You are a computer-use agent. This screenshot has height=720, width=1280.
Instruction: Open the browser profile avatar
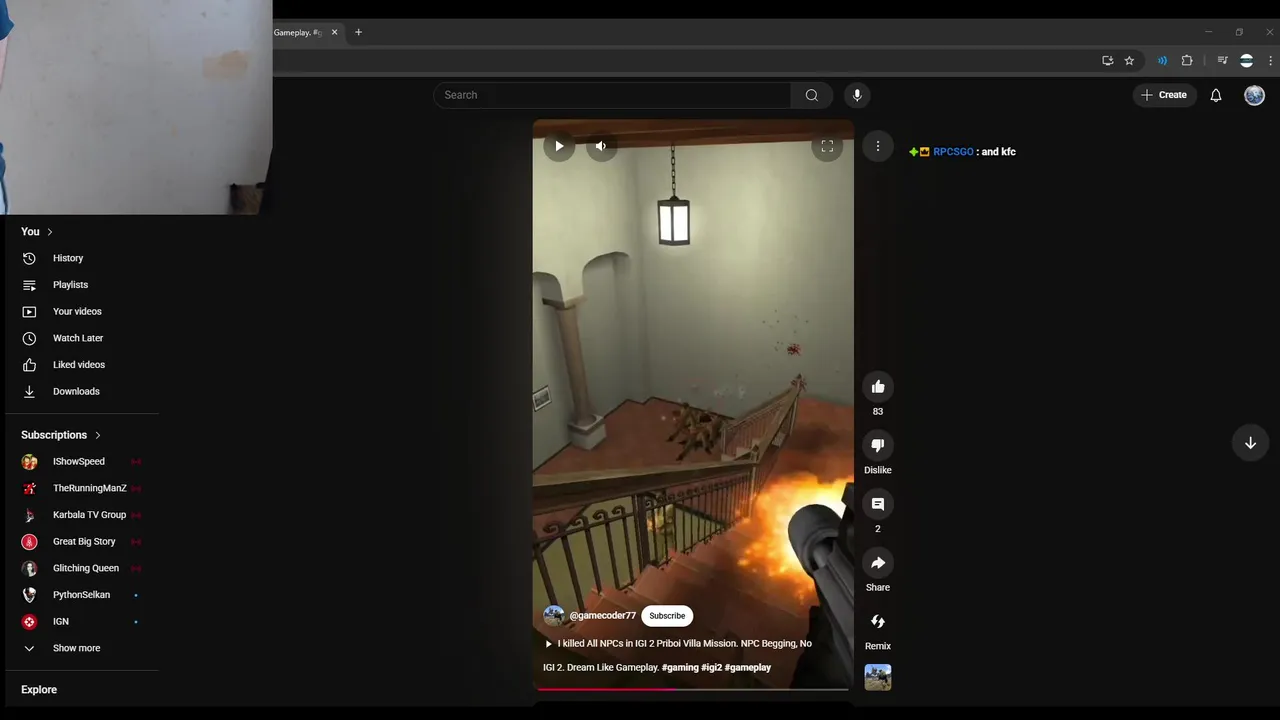pyautogui.click(x=1246, y=61)
